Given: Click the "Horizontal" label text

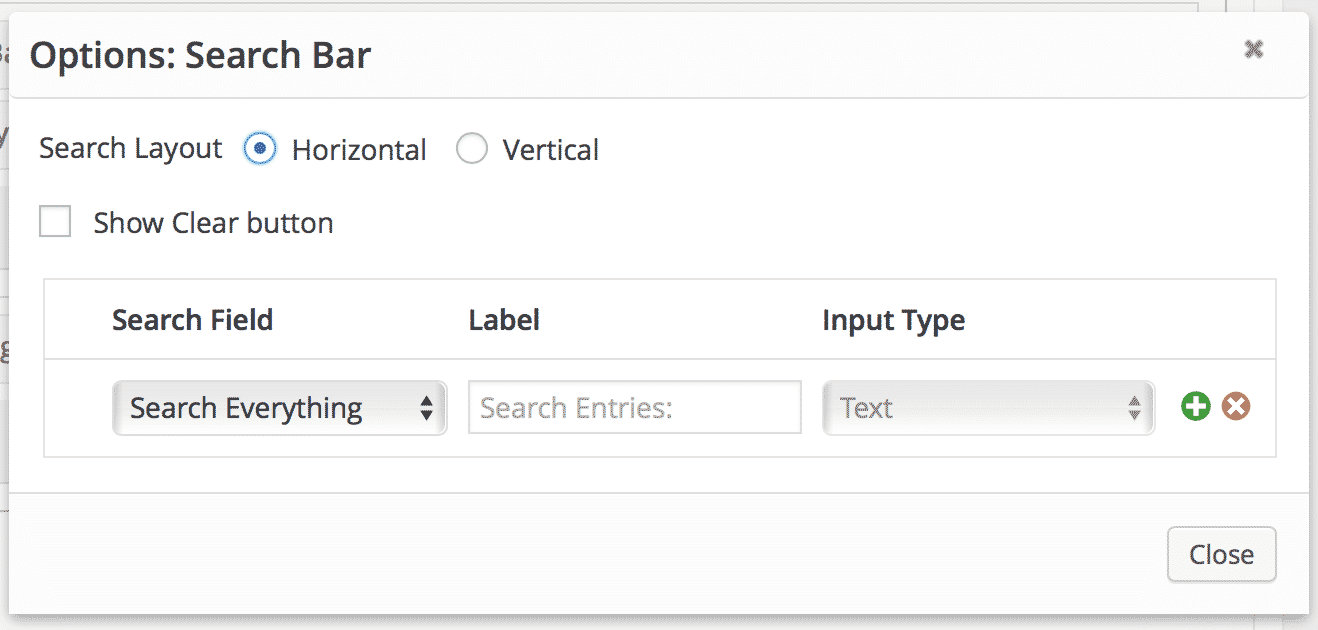Looking at the screenshot, I should [x=359, y=151].
